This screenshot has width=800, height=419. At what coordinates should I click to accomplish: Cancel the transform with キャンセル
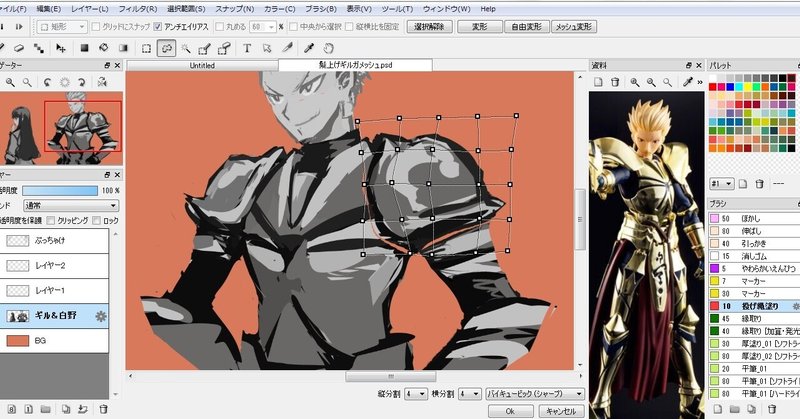(561, 411)
